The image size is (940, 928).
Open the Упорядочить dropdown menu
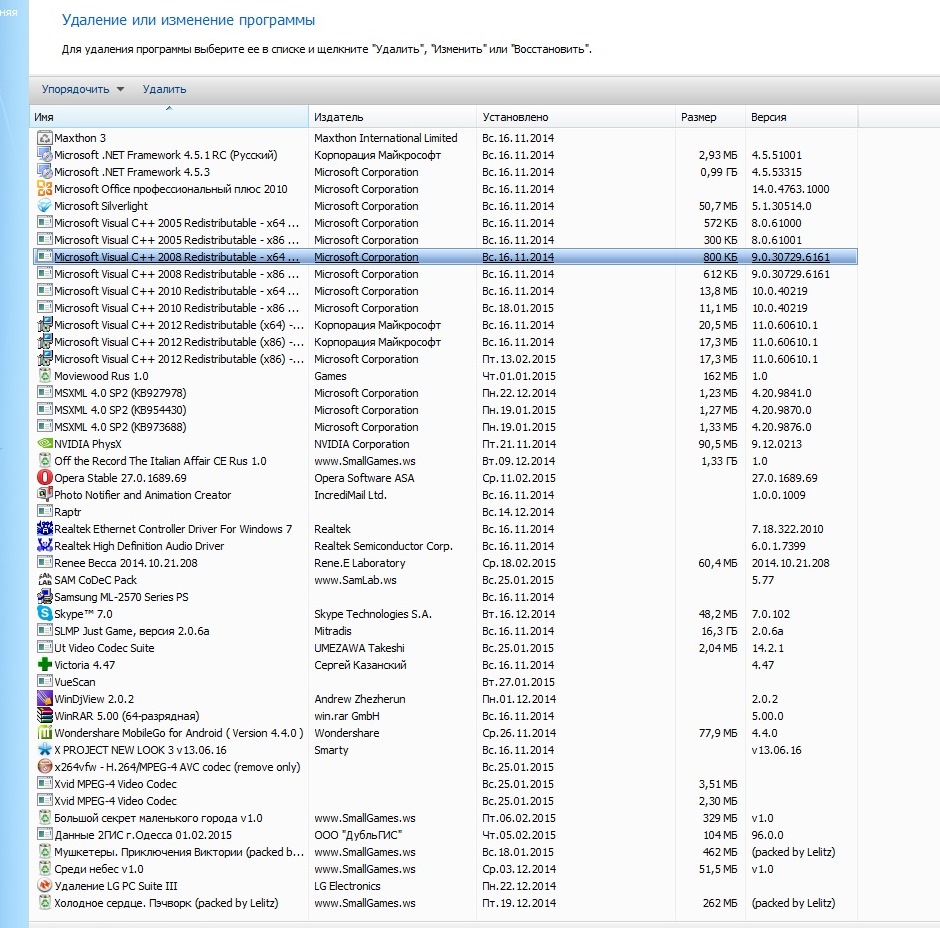click(x=83, y=89)
